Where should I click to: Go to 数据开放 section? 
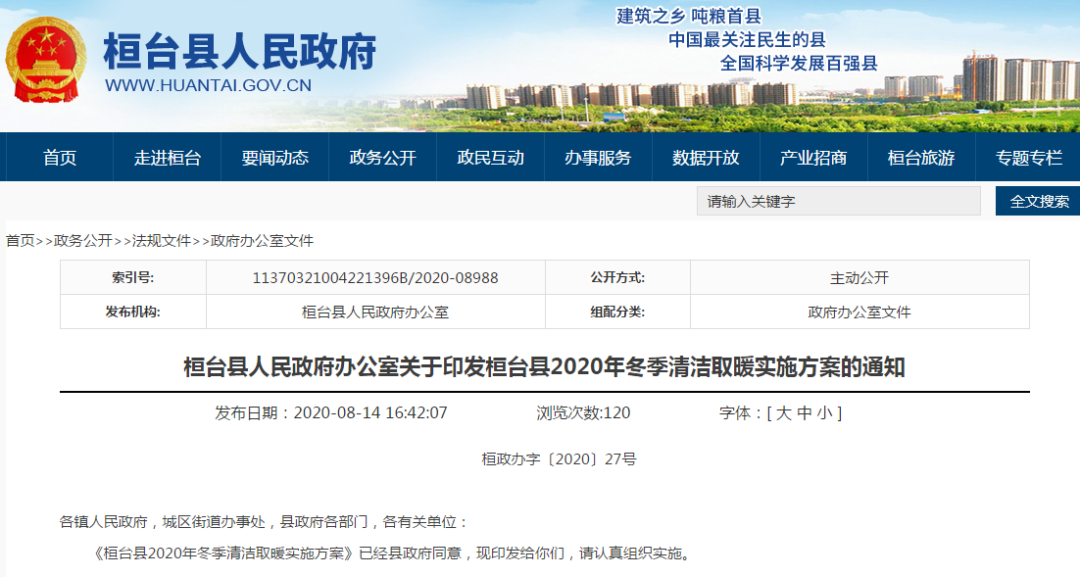(706, 158)
